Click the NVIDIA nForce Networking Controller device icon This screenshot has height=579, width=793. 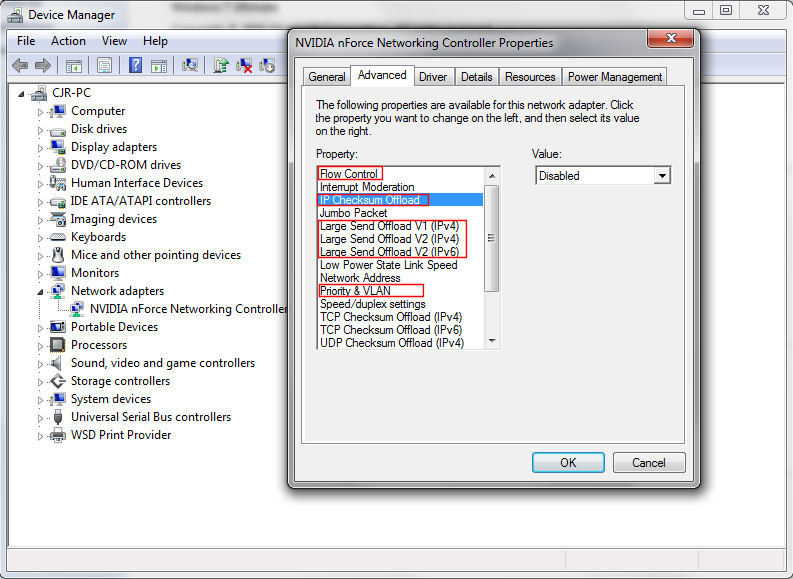(77, 309)
